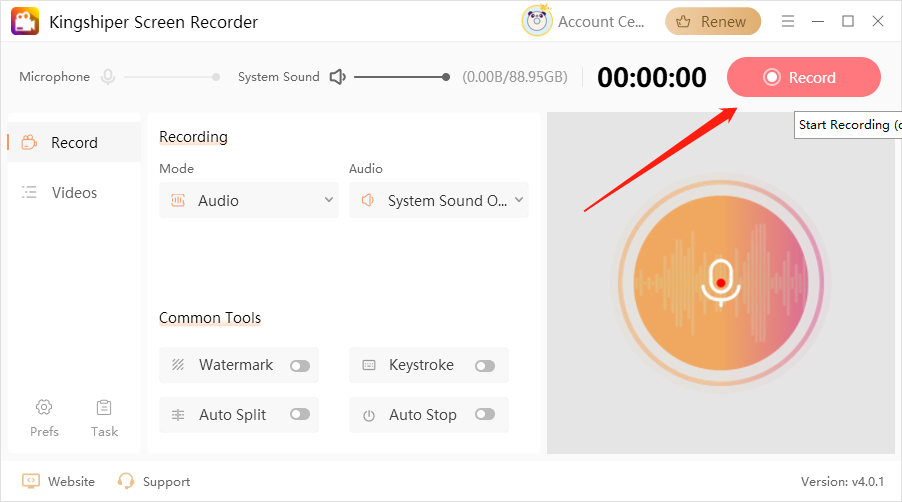This screenshot has height=502, width=902.
Task: Turn on the Keystroke toggle
Action: tap(485, 366)
